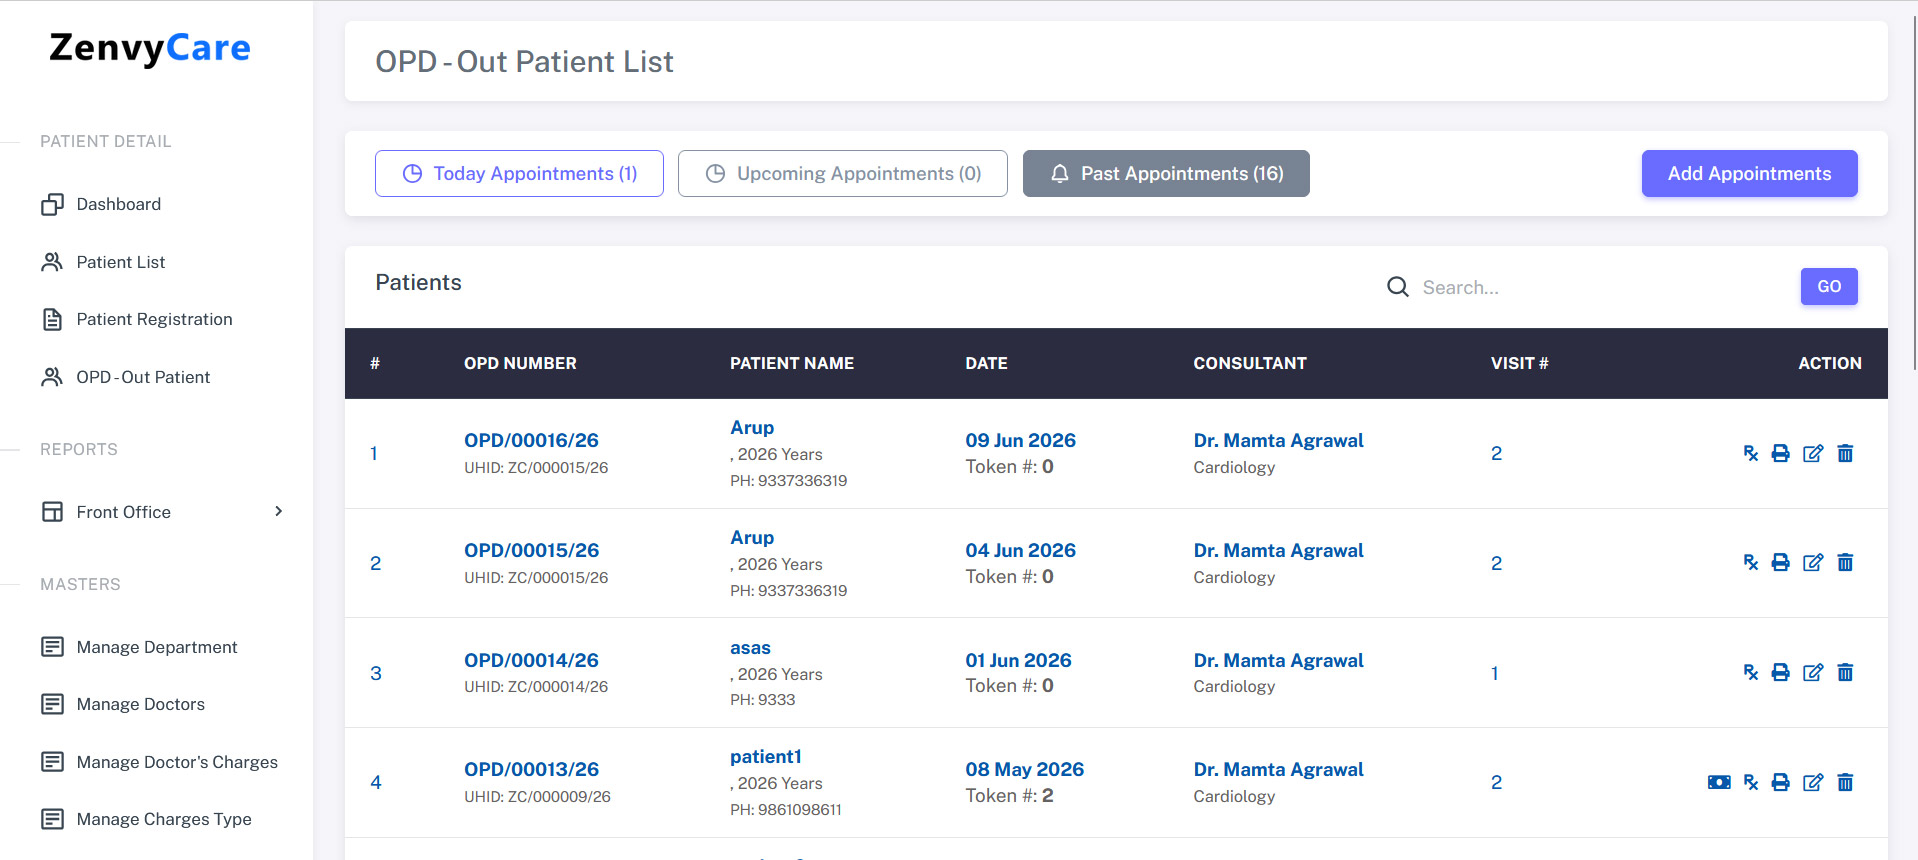Click the Add Appointments button
This screenshot has width=1918, height=860.
pos(1749,174)
